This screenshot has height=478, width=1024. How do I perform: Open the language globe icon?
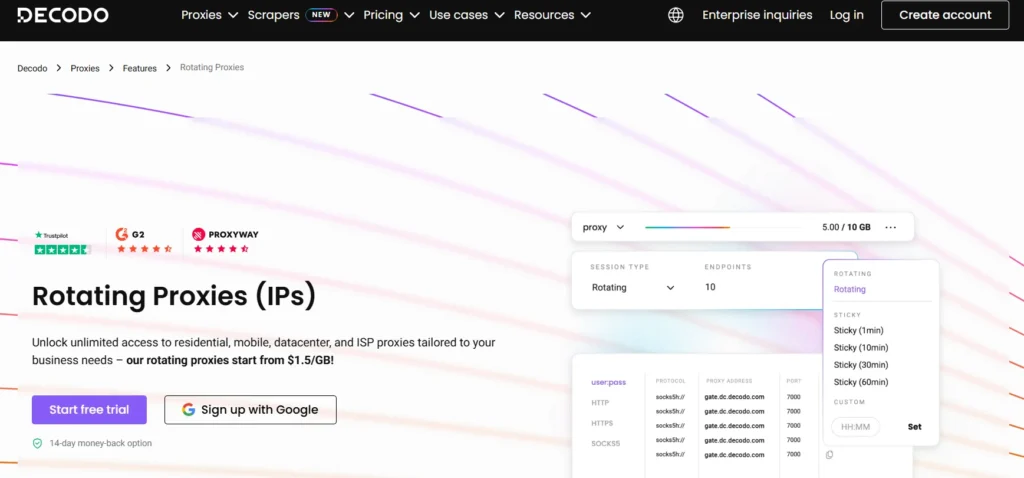click(x=676, y=15)
